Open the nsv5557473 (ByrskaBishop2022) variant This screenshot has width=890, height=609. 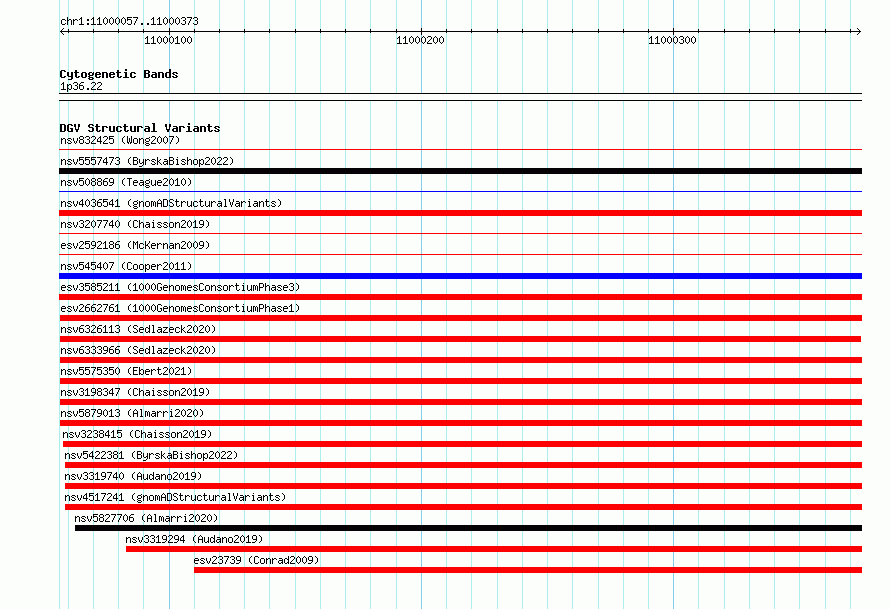point(147,161)
